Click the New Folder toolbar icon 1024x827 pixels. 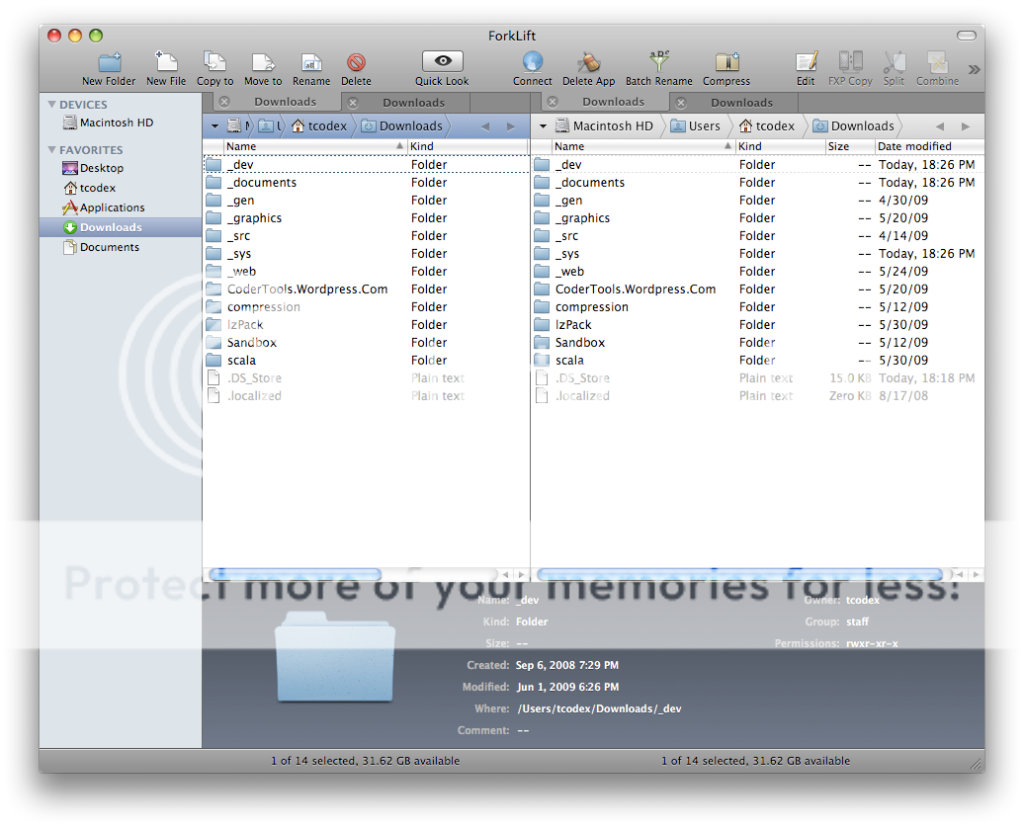click(x=109, y=62)
